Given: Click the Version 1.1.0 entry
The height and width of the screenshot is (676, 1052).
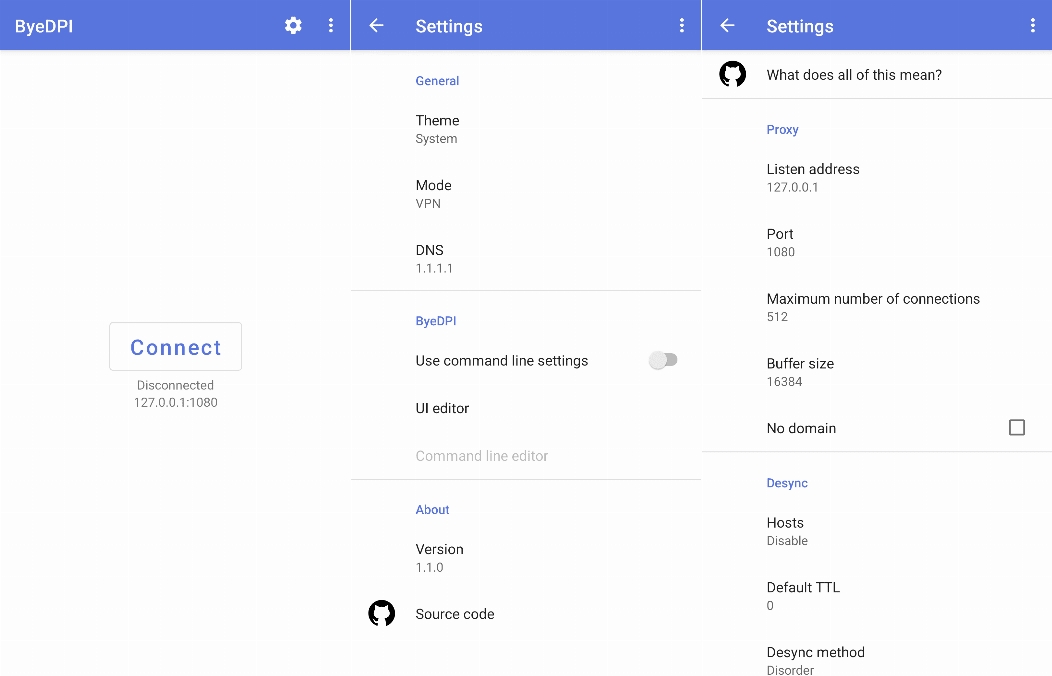Looking at the screenshot, I should [526, 558].
